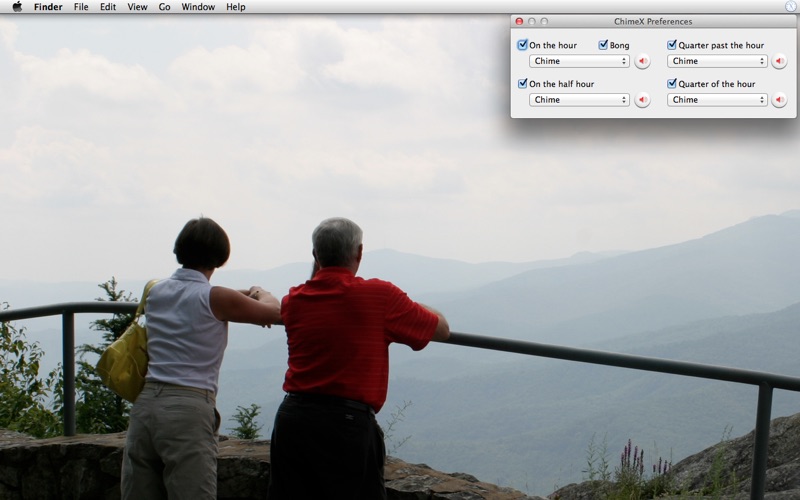Disable Quarter past the hour chime
The height and width of the screenshot is (500, 800).
click(672, 45)
